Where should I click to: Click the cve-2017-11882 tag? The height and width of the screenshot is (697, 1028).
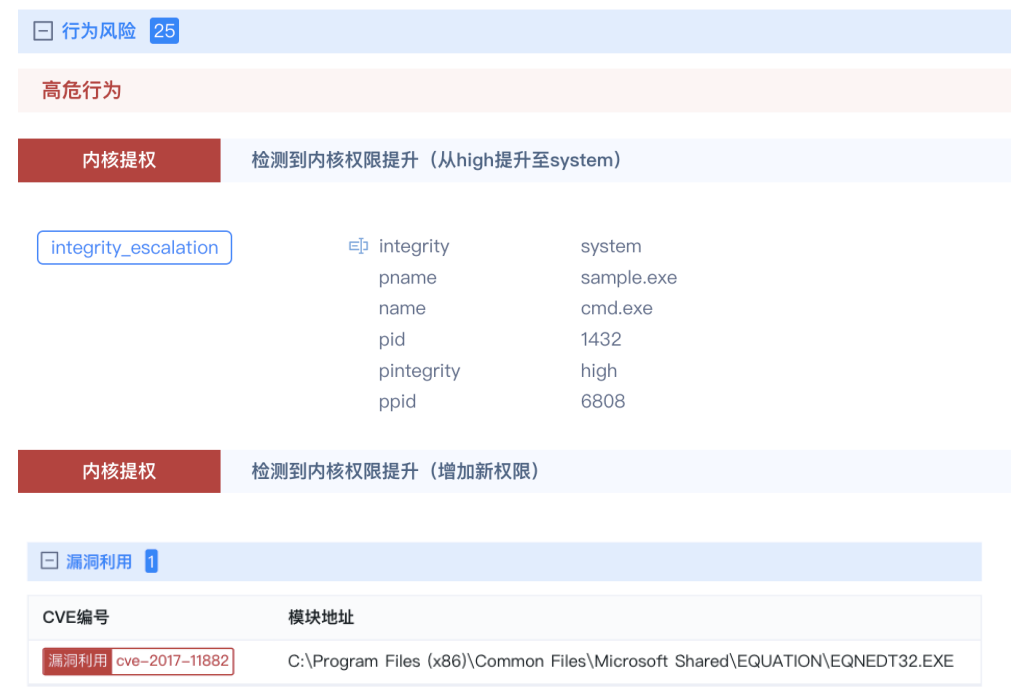pos(173,661)
